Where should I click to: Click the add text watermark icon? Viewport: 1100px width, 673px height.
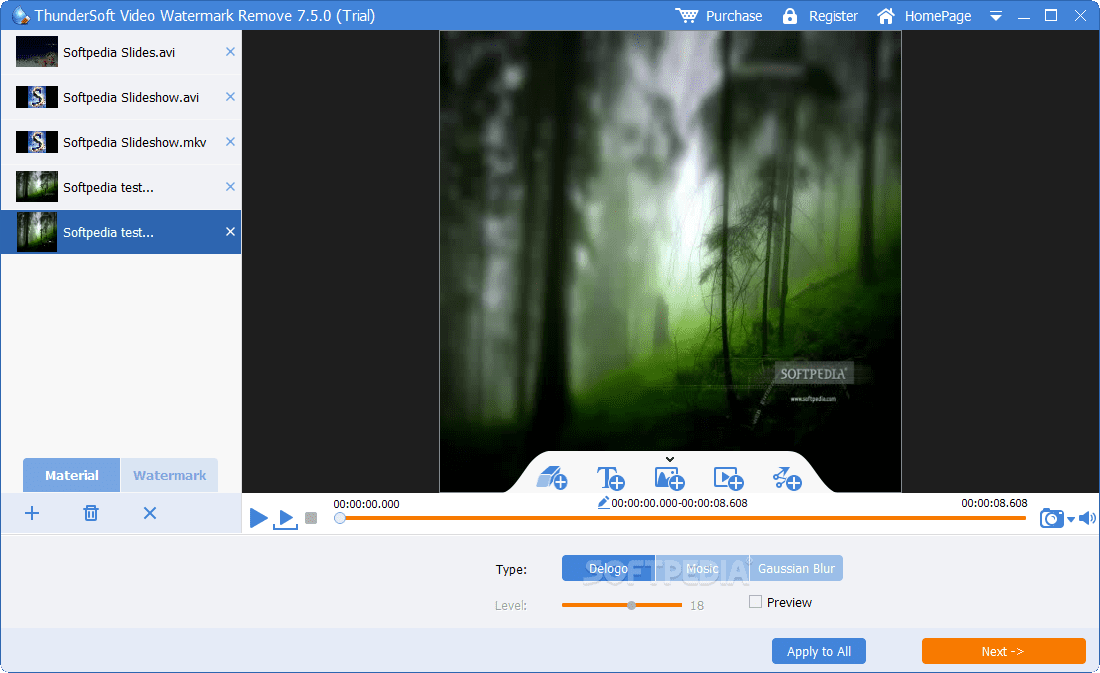point(610,478)
